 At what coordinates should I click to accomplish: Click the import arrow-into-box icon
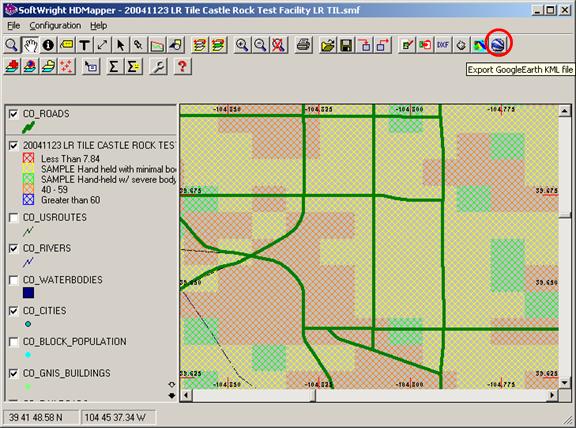[364, 45]
